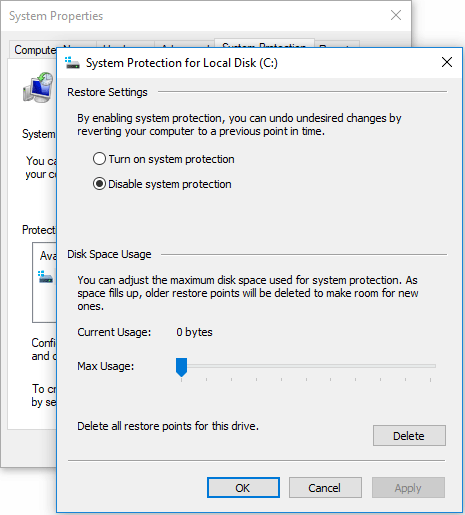The height and width of the screenshot is (515, 465).
Task: Close the System Properties window
Action: tap(396, 15)
